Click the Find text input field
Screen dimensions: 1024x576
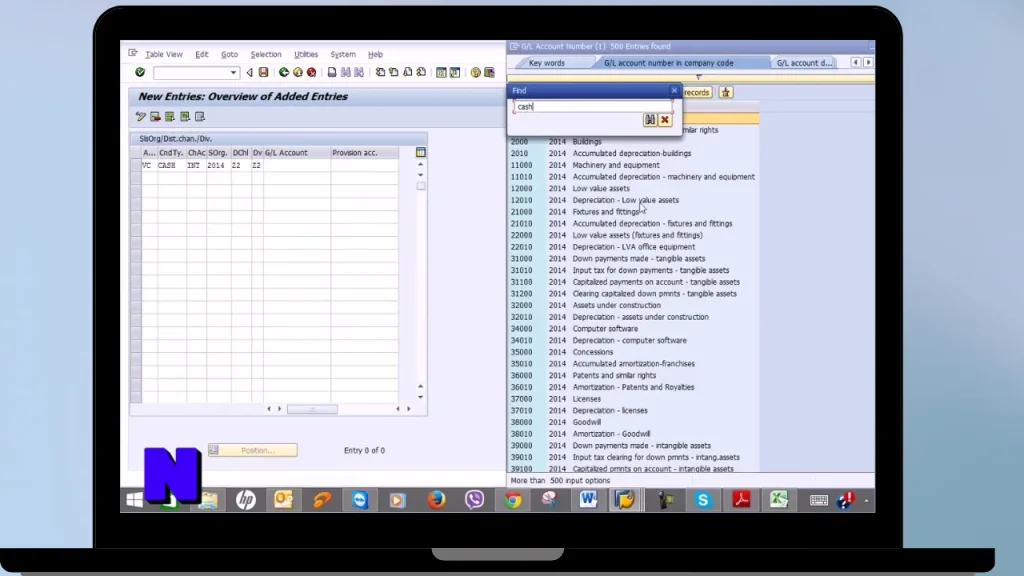tap(593, 106)
